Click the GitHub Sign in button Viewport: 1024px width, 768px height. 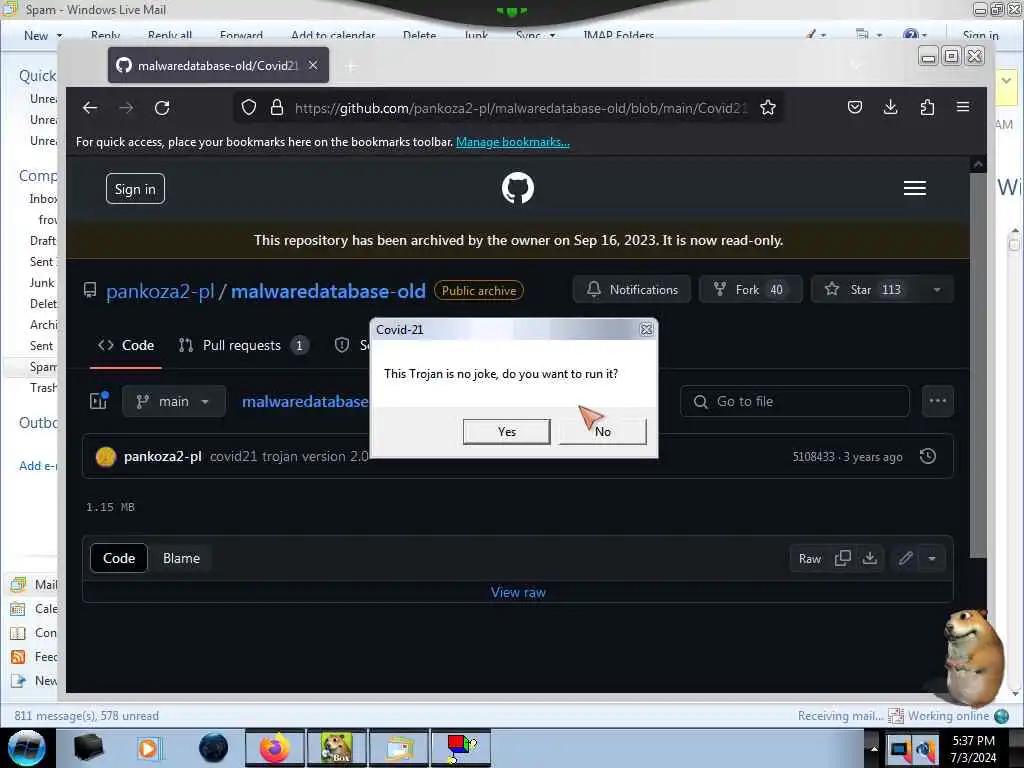pos(135,189)
